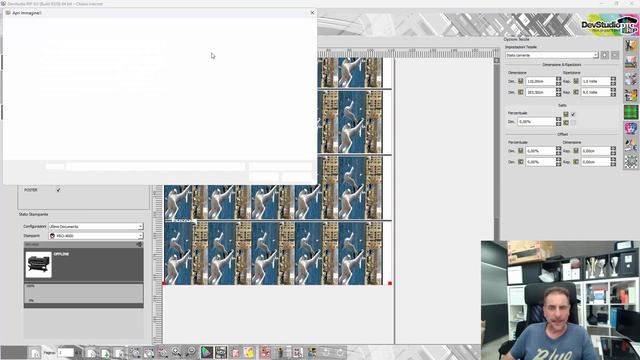Click the first Offset Dimensione cm field

tap(596, 151)
